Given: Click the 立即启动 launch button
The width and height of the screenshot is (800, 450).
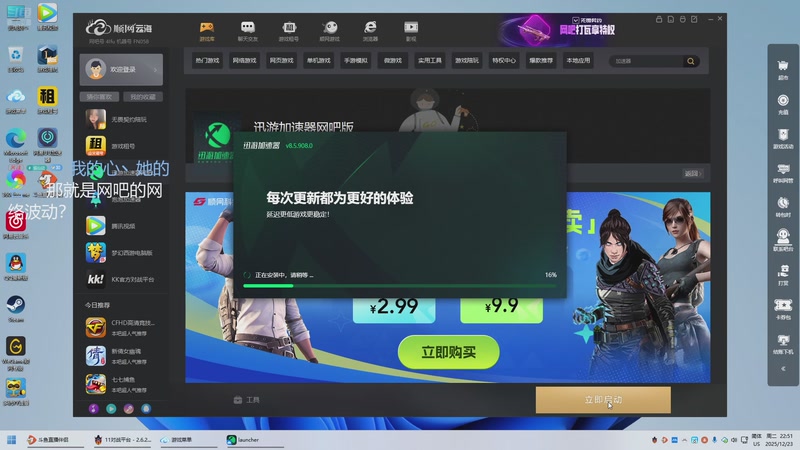Looking at the screenshot, I should tap(603, 400).
